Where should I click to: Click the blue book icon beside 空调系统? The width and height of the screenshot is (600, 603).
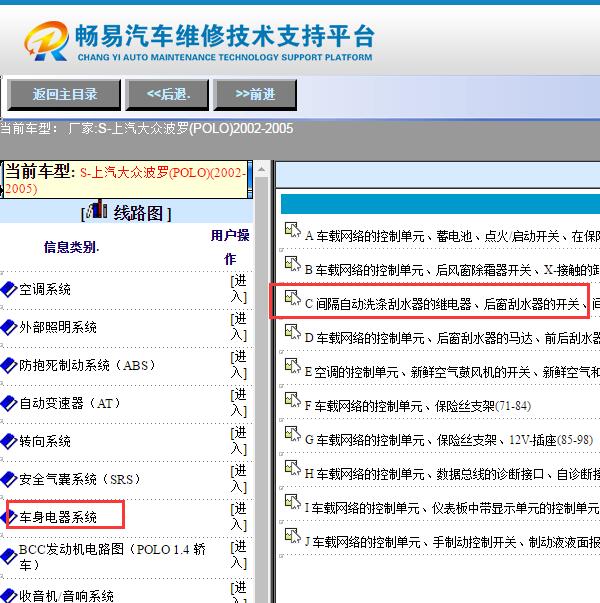click(8, 289)
